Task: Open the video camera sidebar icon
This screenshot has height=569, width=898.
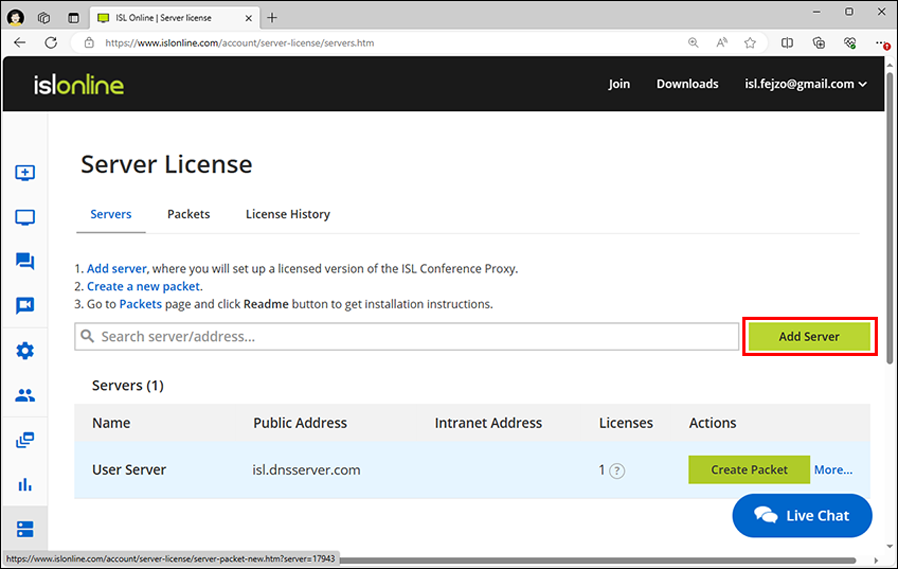Action: pos(25,306)
